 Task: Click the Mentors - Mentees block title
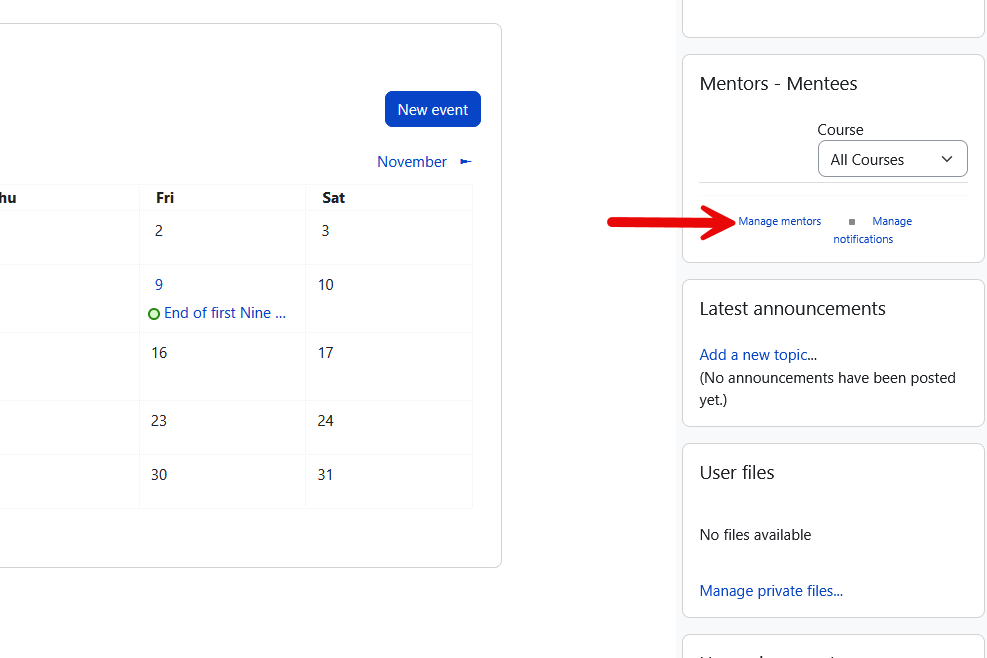(x=778, y=84)
